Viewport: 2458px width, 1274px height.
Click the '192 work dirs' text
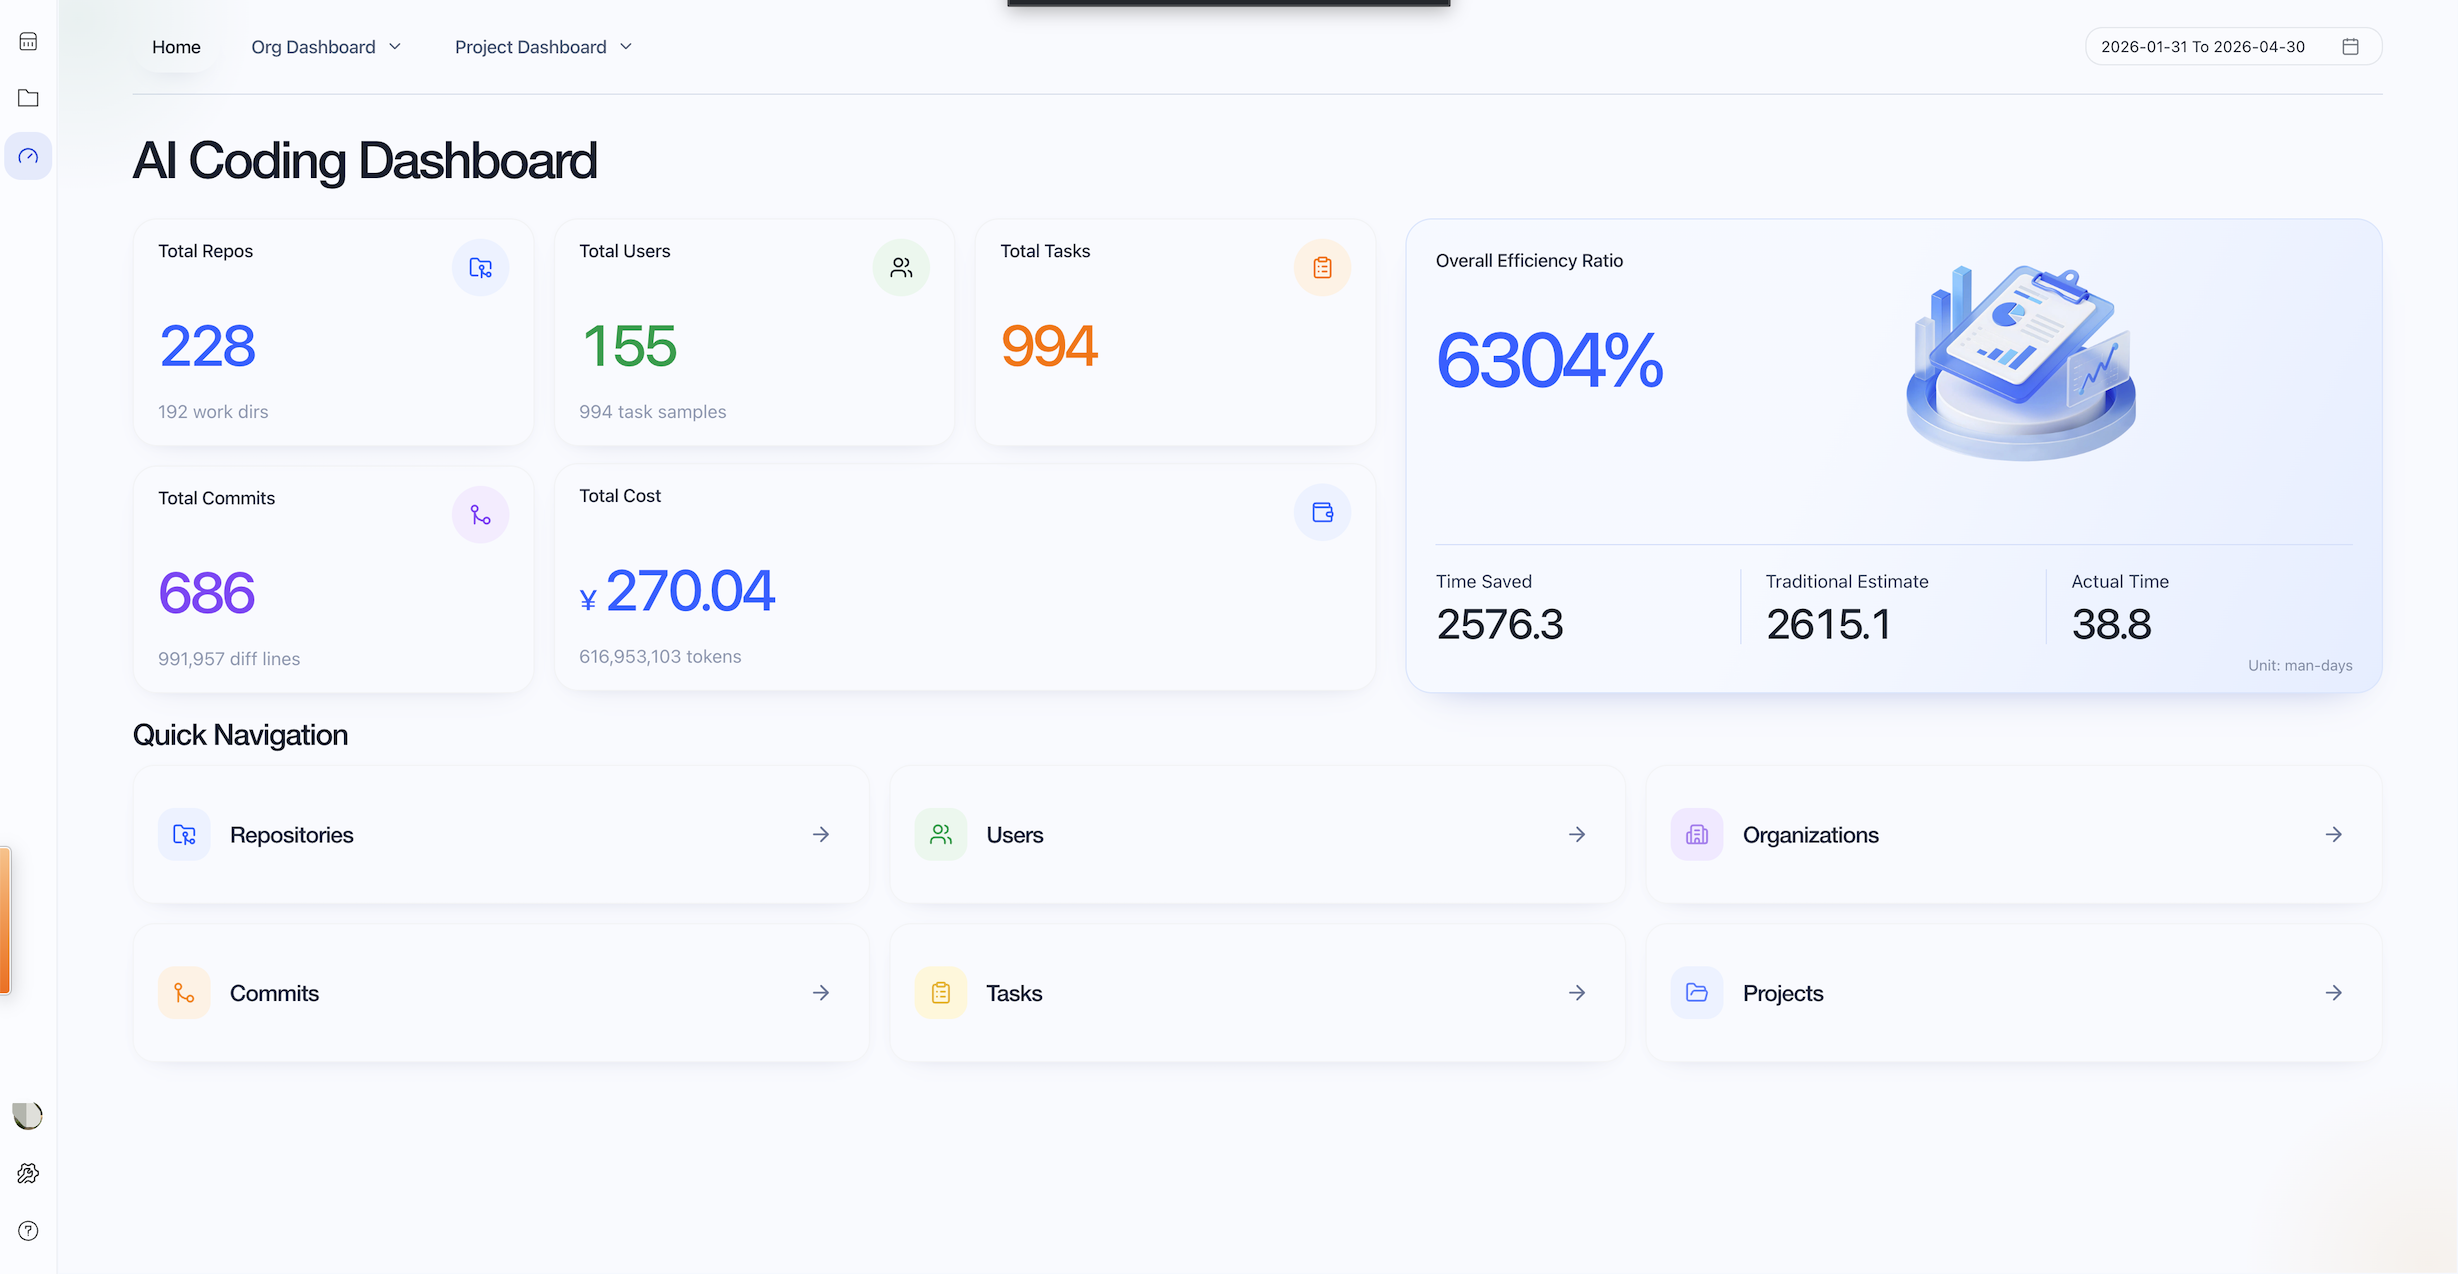[213, 412]
